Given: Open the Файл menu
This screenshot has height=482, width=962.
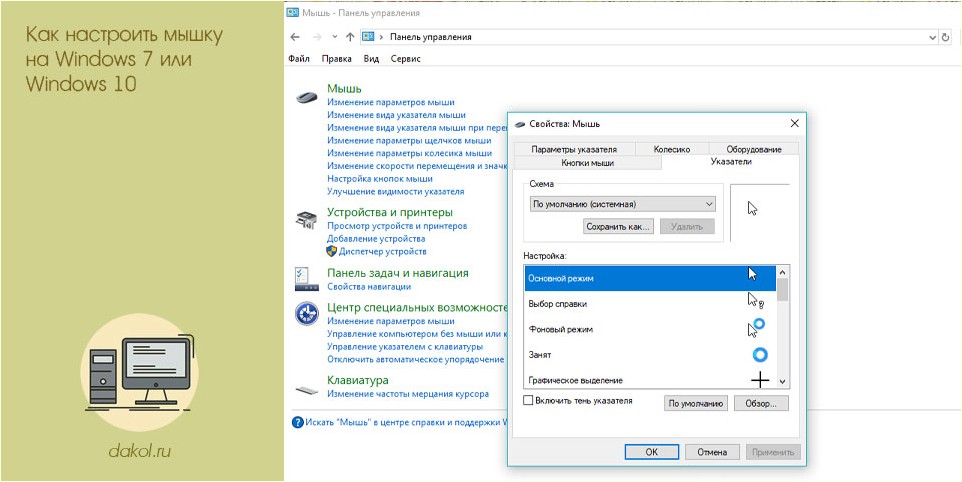Looking at the screenshot, I should tap(298, 59).
